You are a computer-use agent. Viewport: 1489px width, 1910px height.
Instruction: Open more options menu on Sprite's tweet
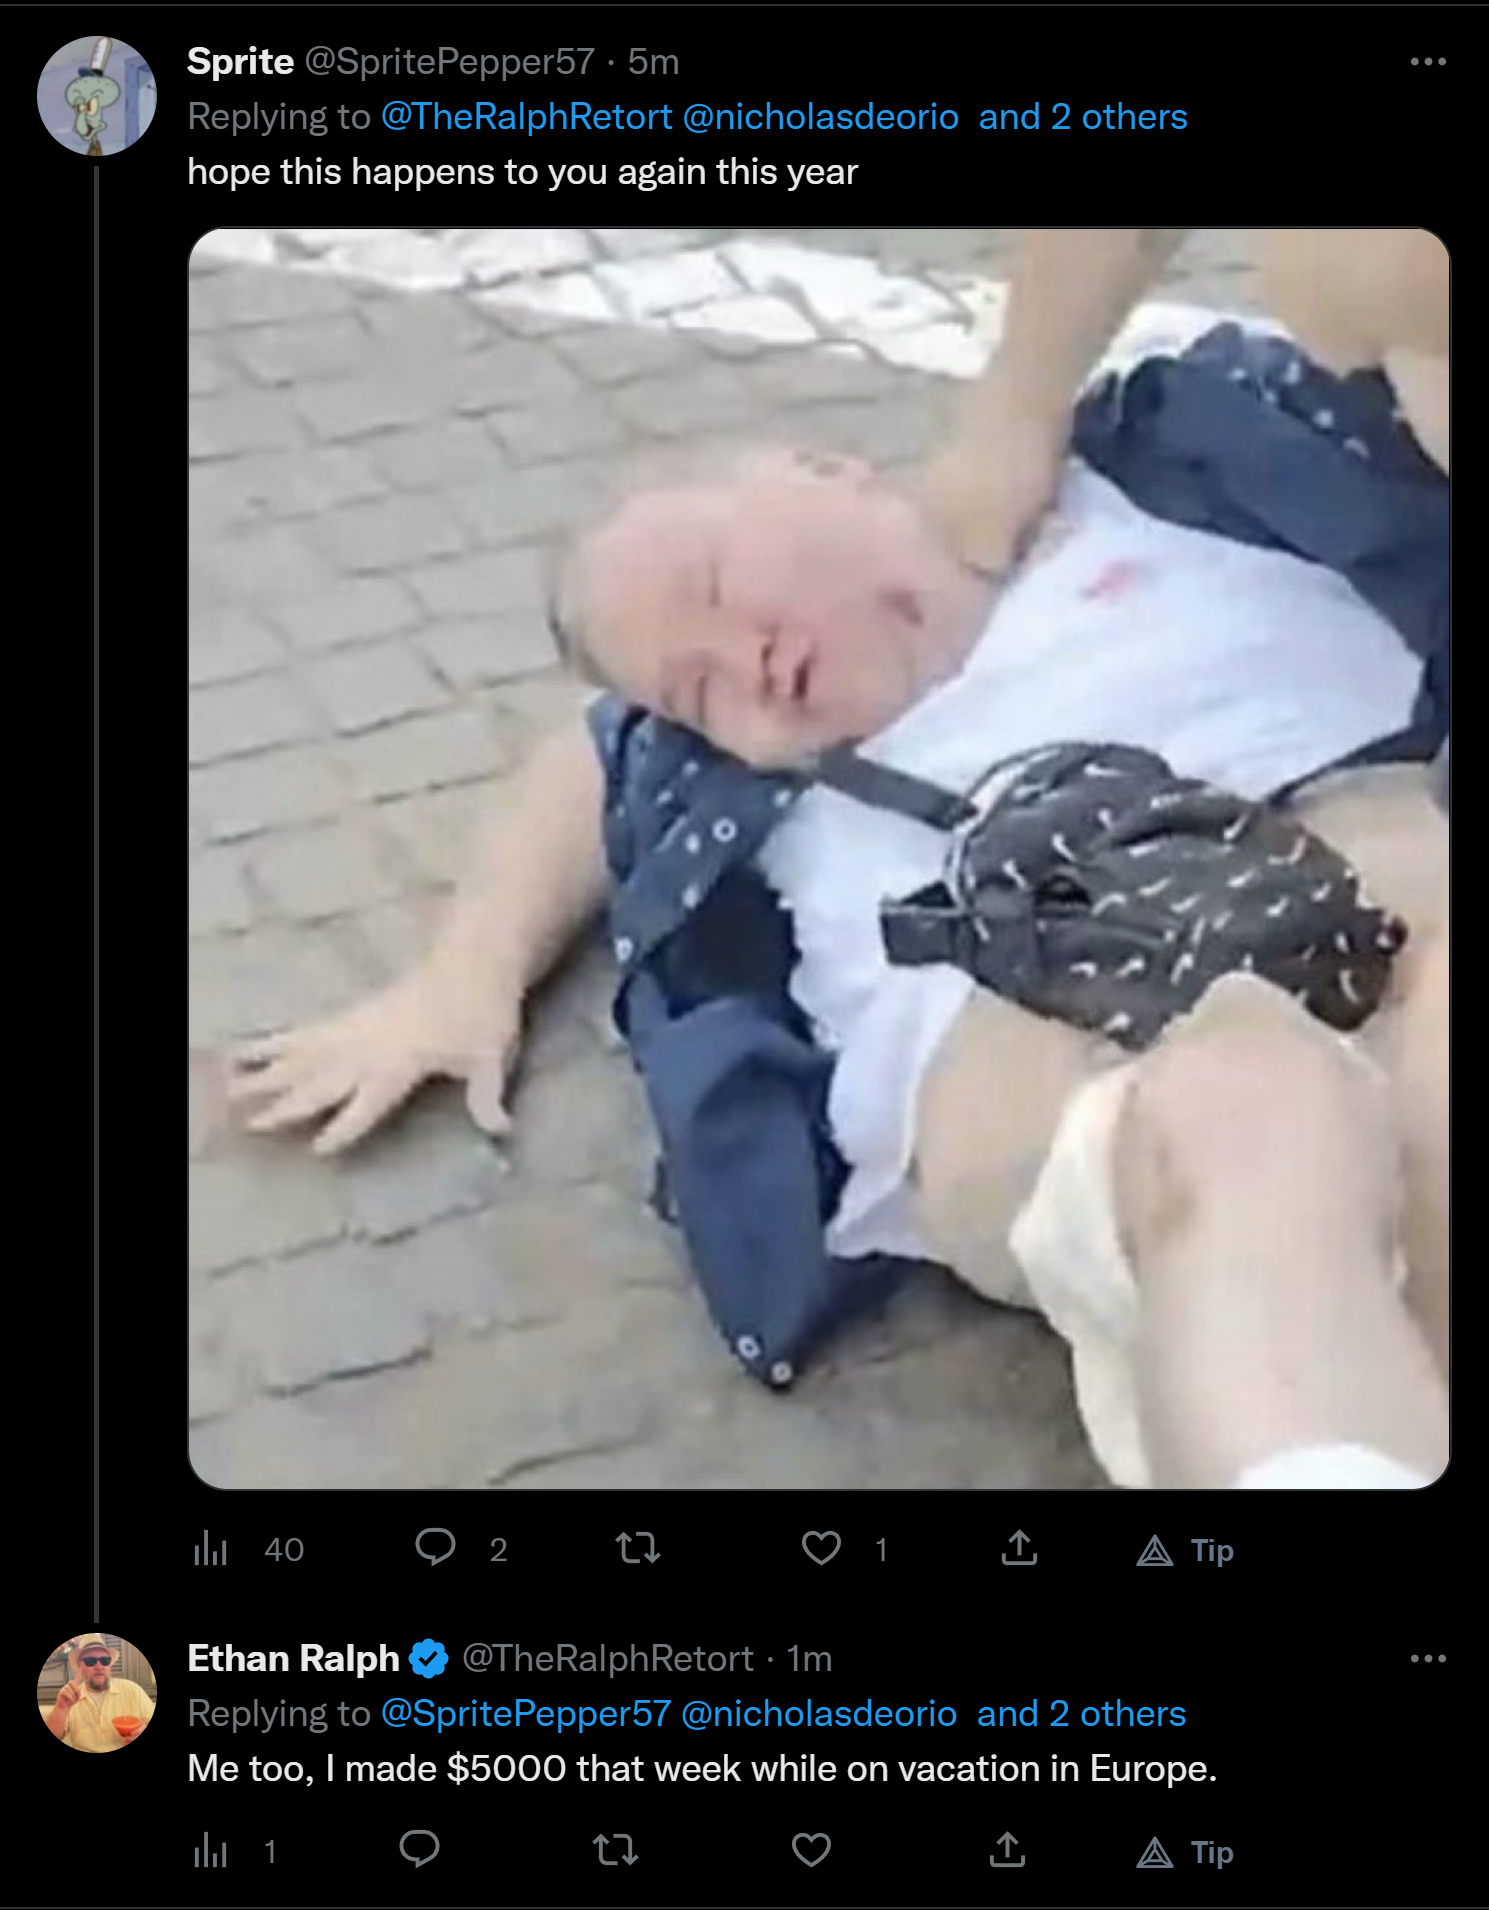[1427, 62]
